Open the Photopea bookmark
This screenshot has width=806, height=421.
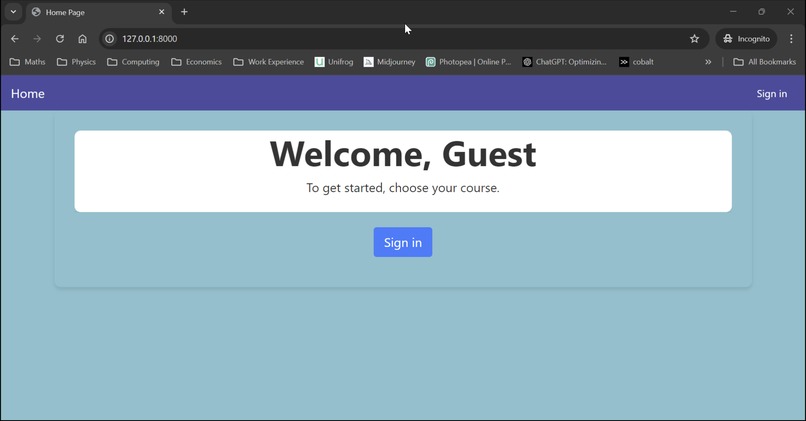tap(468, 62)
